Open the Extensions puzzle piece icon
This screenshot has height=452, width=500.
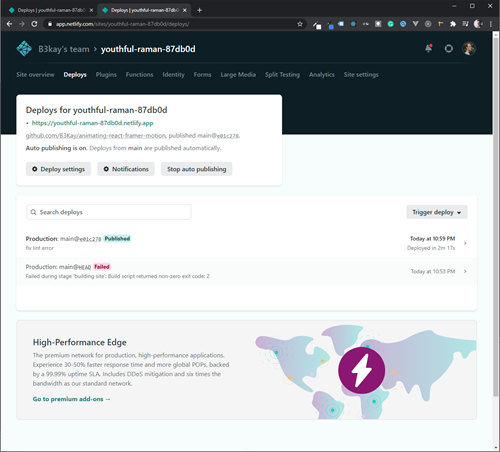tap(453, 24)
